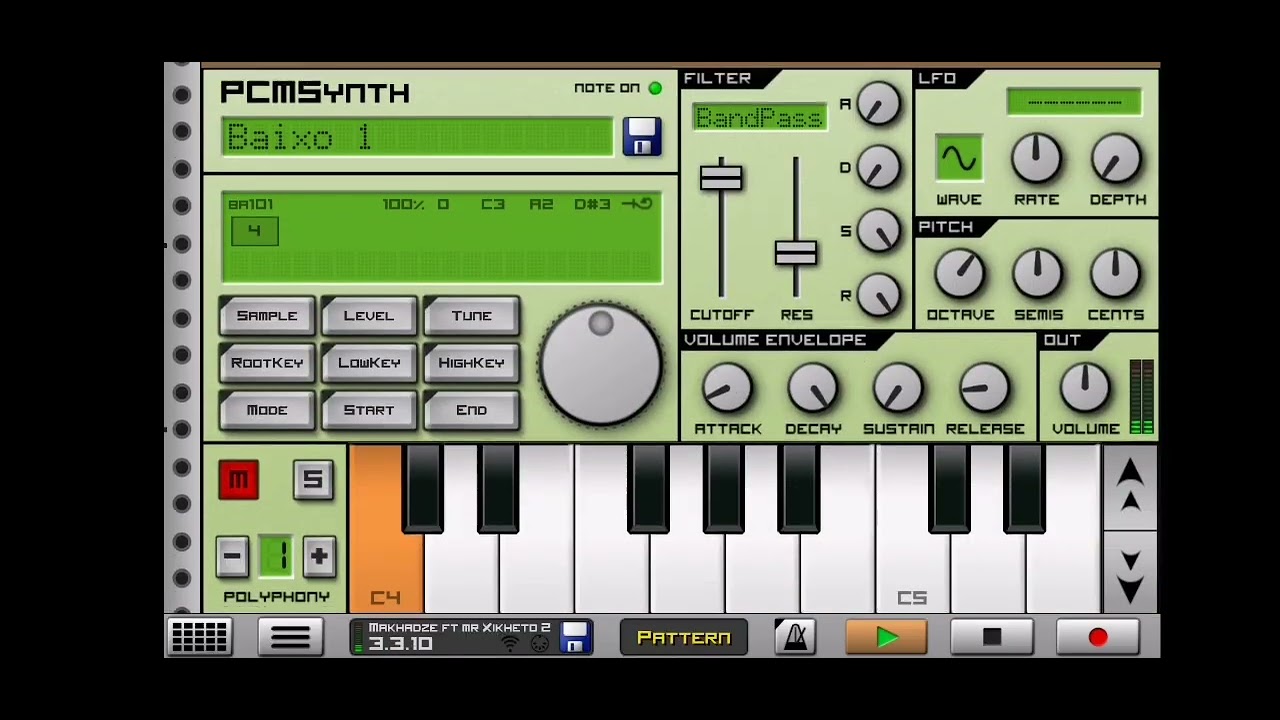Click the polyphony value display
The width and height of the screenshot is (1280, 720).
tap(276, 556)
